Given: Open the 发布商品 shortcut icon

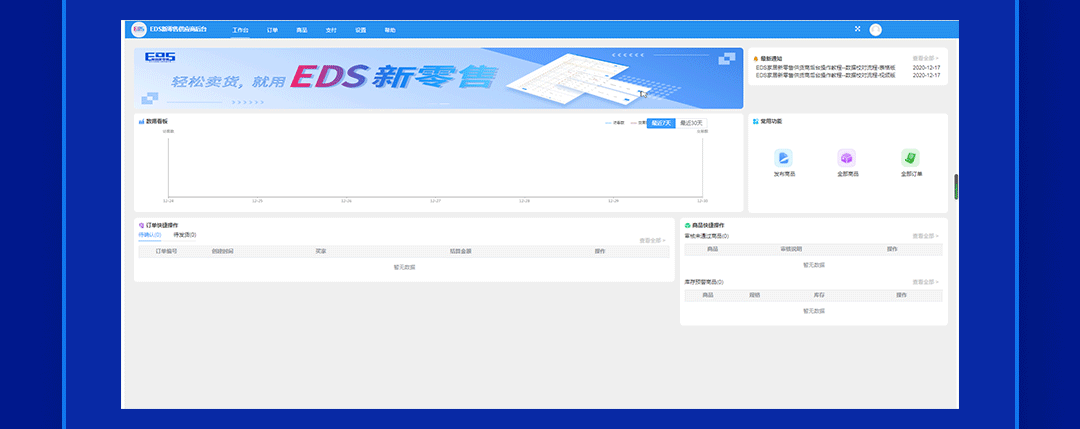Looking at the screenshot, I should click(x=783, y=158).
